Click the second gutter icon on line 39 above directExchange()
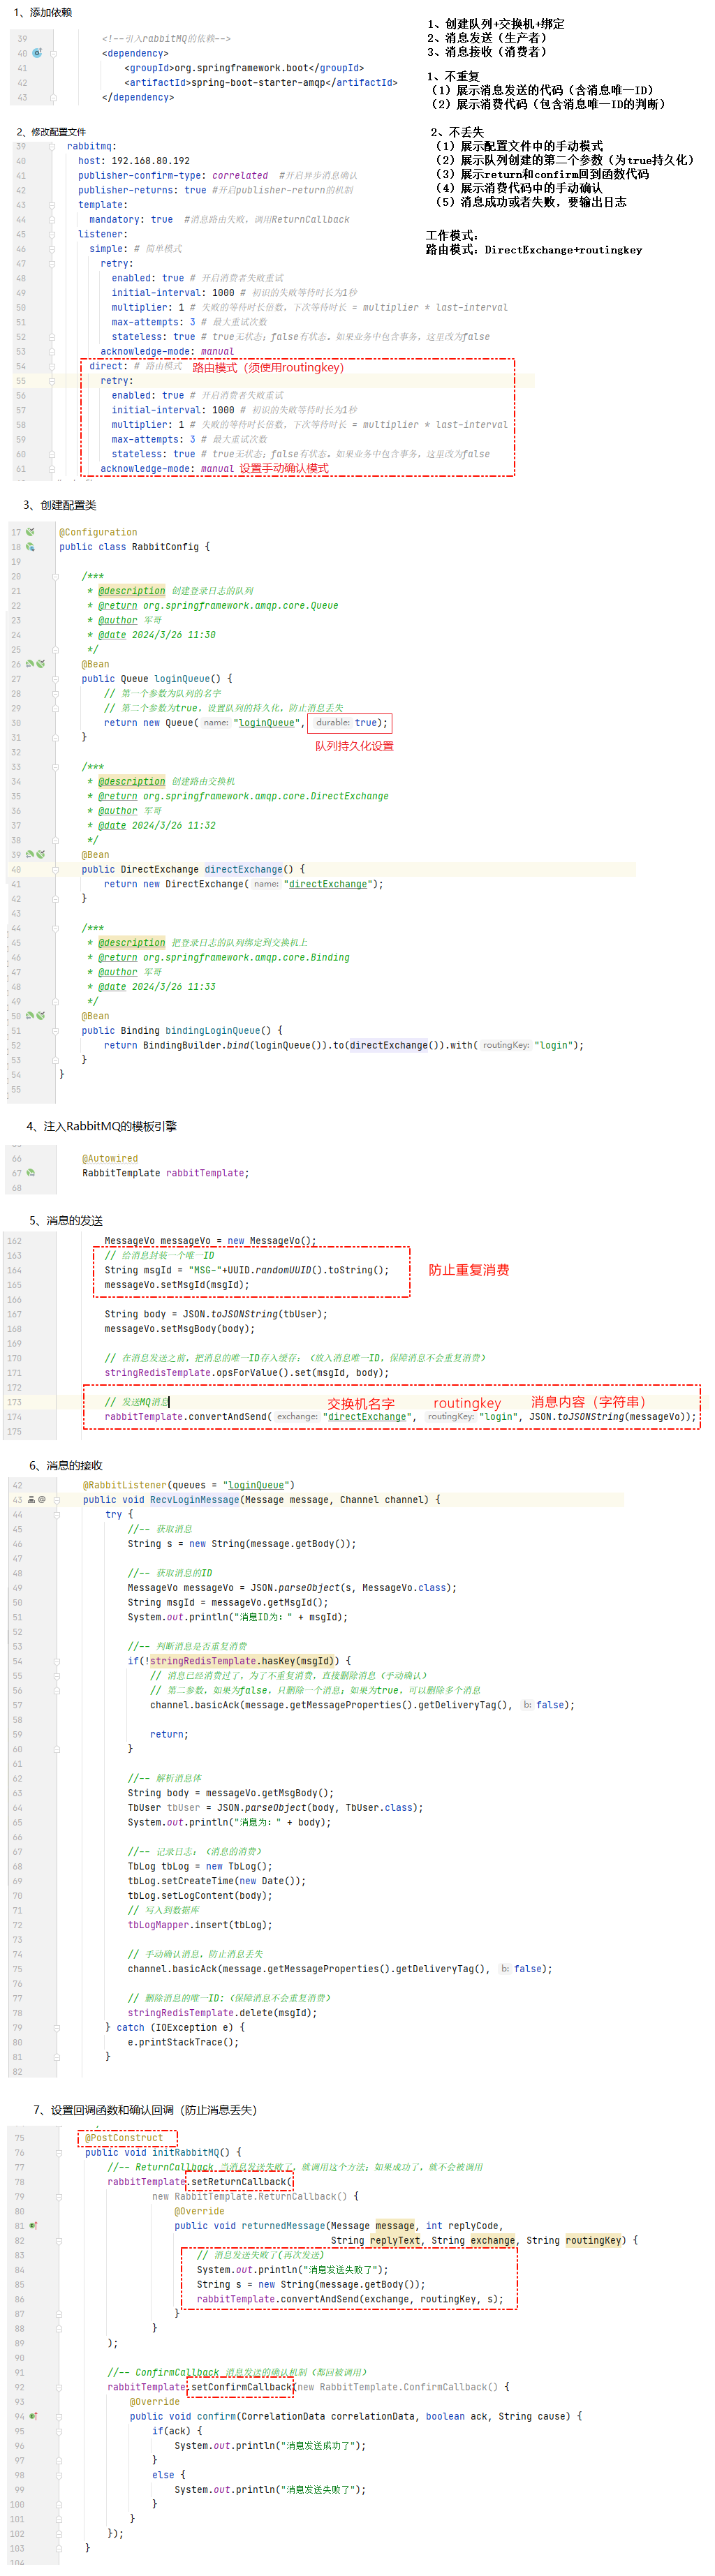The width and height of the screenshot is (715, 2576). pyautogui.click(x=40, y=855)
